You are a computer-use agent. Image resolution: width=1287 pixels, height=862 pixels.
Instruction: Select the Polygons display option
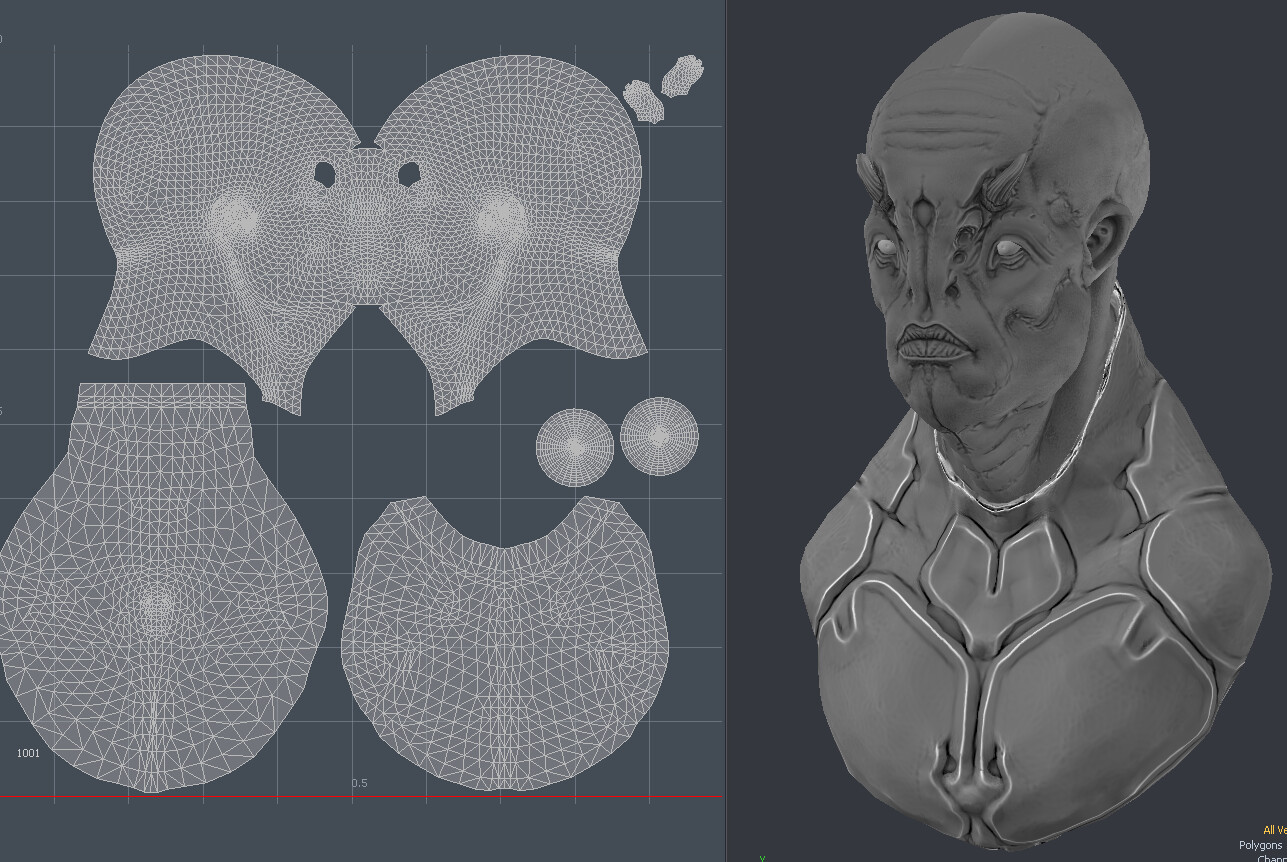coord(1260,845)
